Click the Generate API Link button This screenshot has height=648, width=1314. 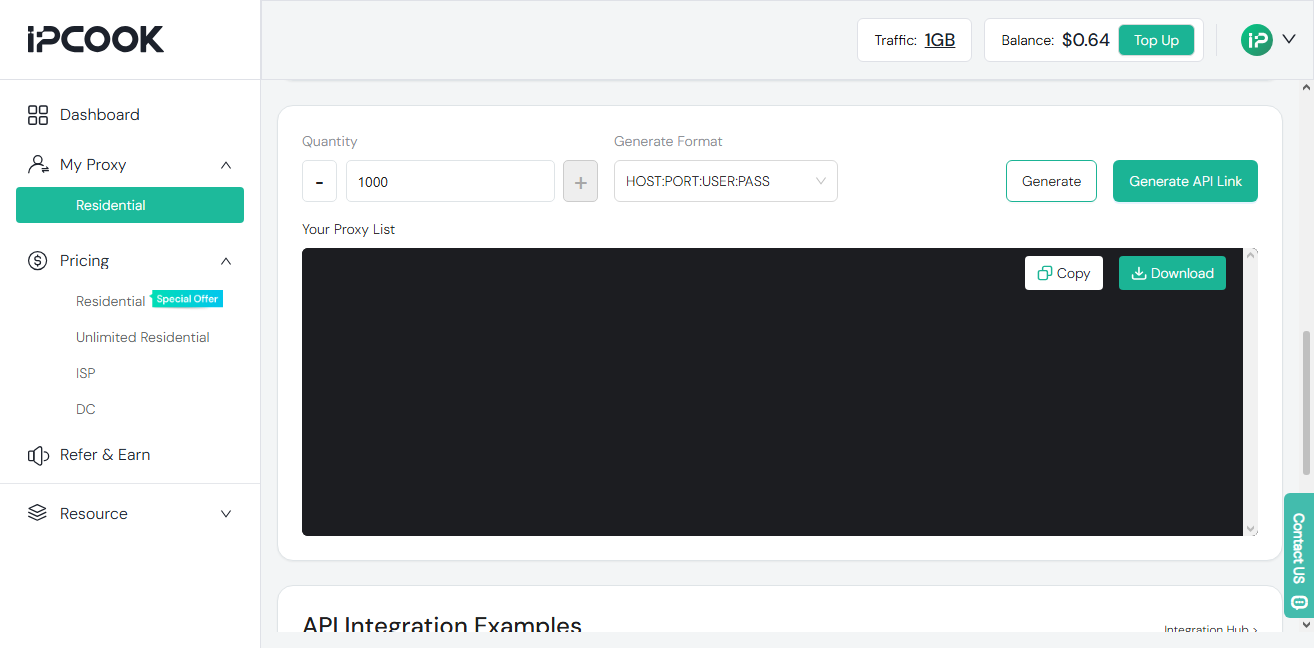point(1185,181)
